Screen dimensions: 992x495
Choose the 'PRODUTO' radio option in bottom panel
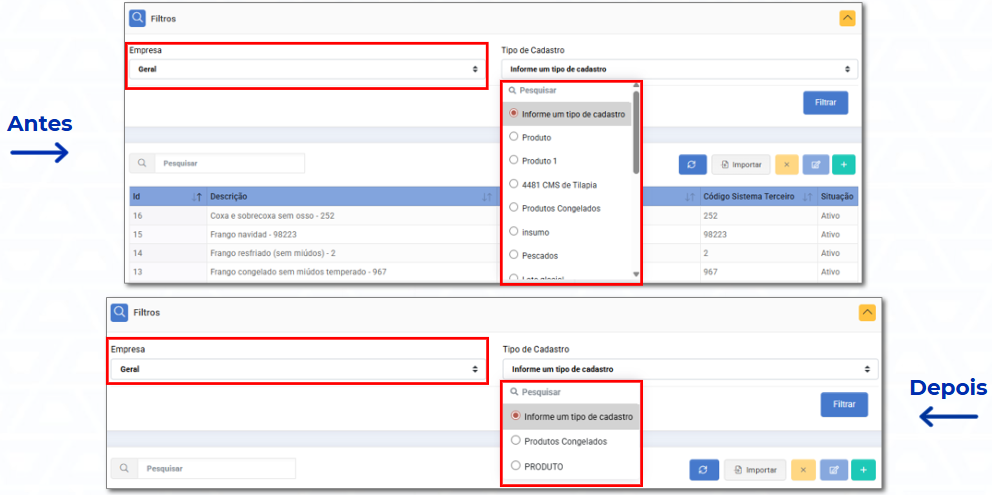click(516, 466)
